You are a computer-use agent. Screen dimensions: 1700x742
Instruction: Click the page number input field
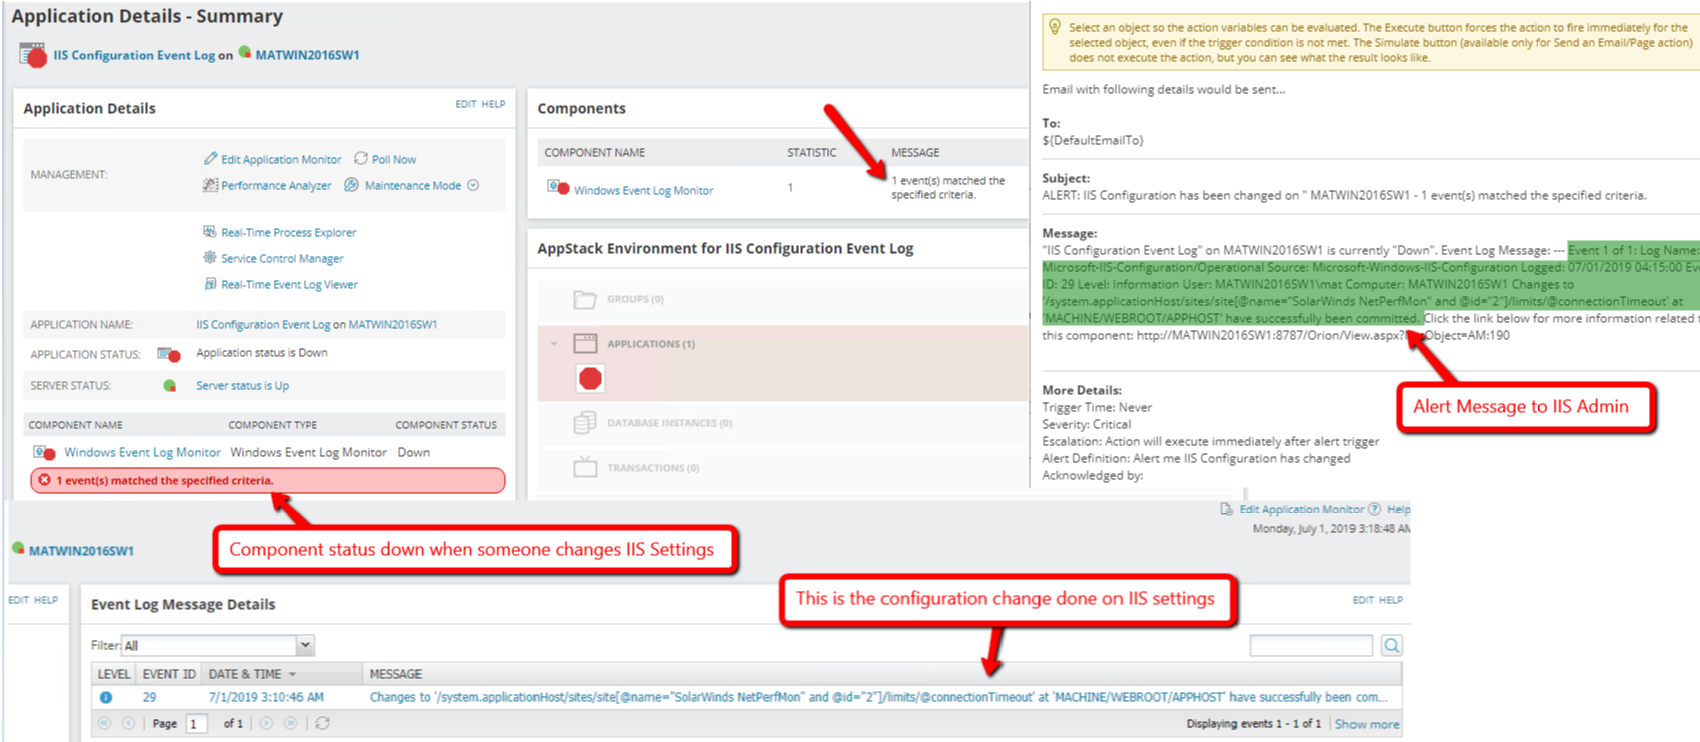click(x=196, y=723)
